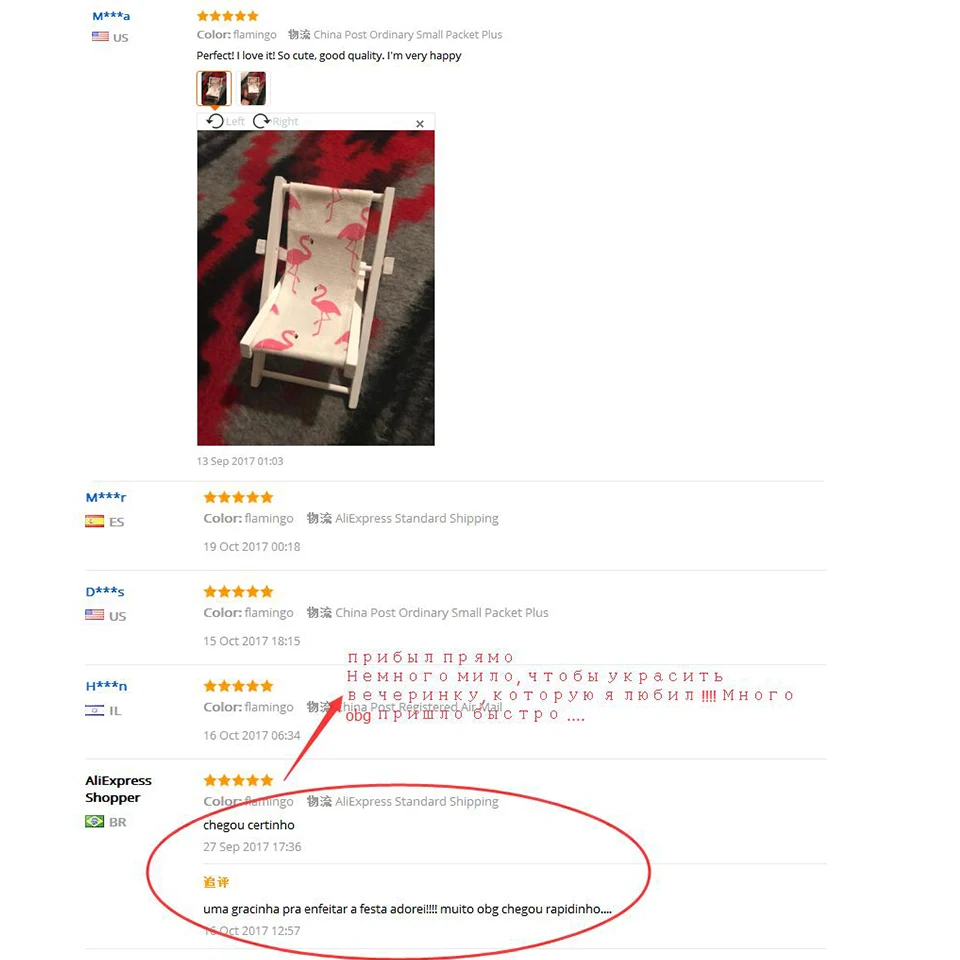Rotate review photo right
The height and width of the screenshot is (960, 960).
(x=276, y=121)
